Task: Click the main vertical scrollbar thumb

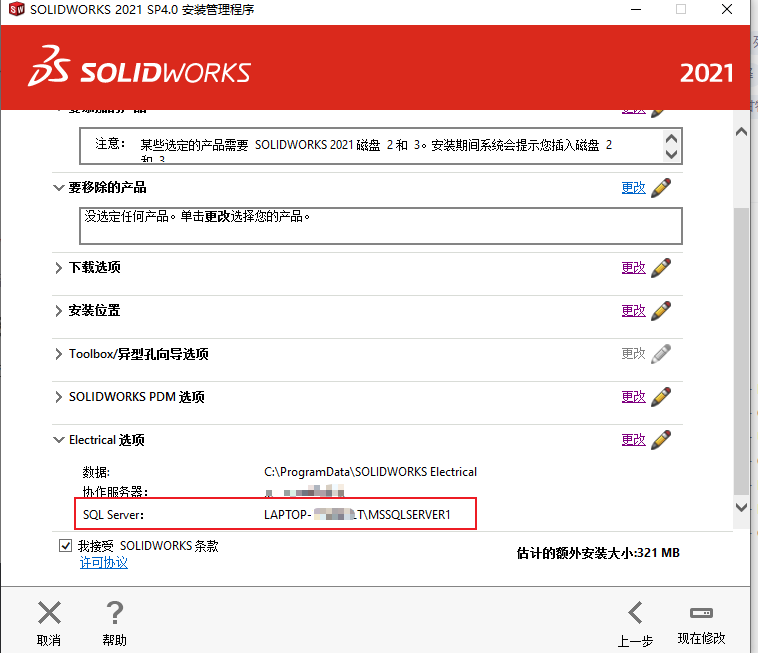Action: 741,351
